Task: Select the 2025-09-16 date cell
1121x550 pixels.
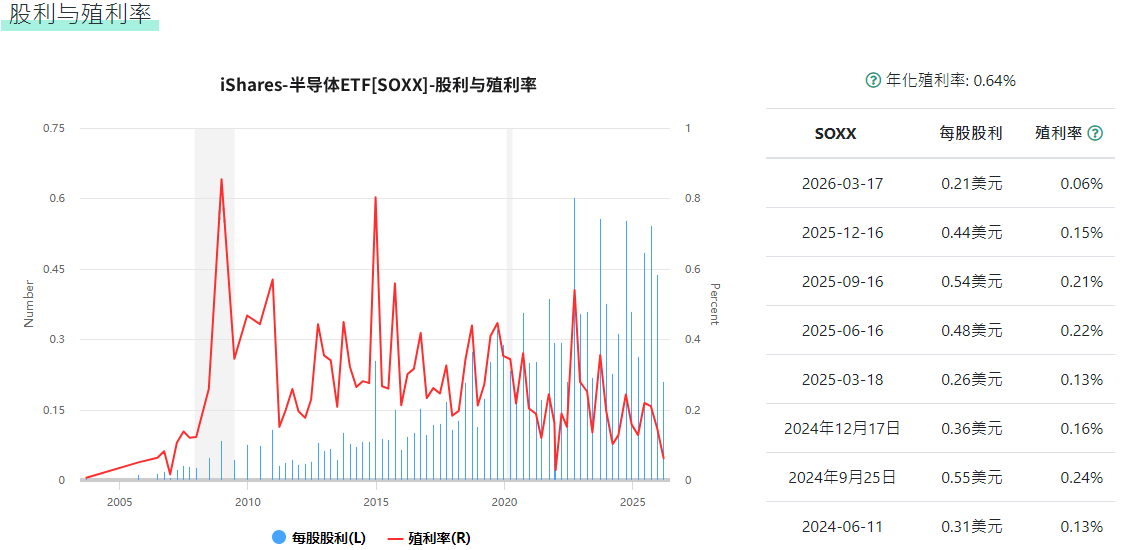Action: pos(842,282)
